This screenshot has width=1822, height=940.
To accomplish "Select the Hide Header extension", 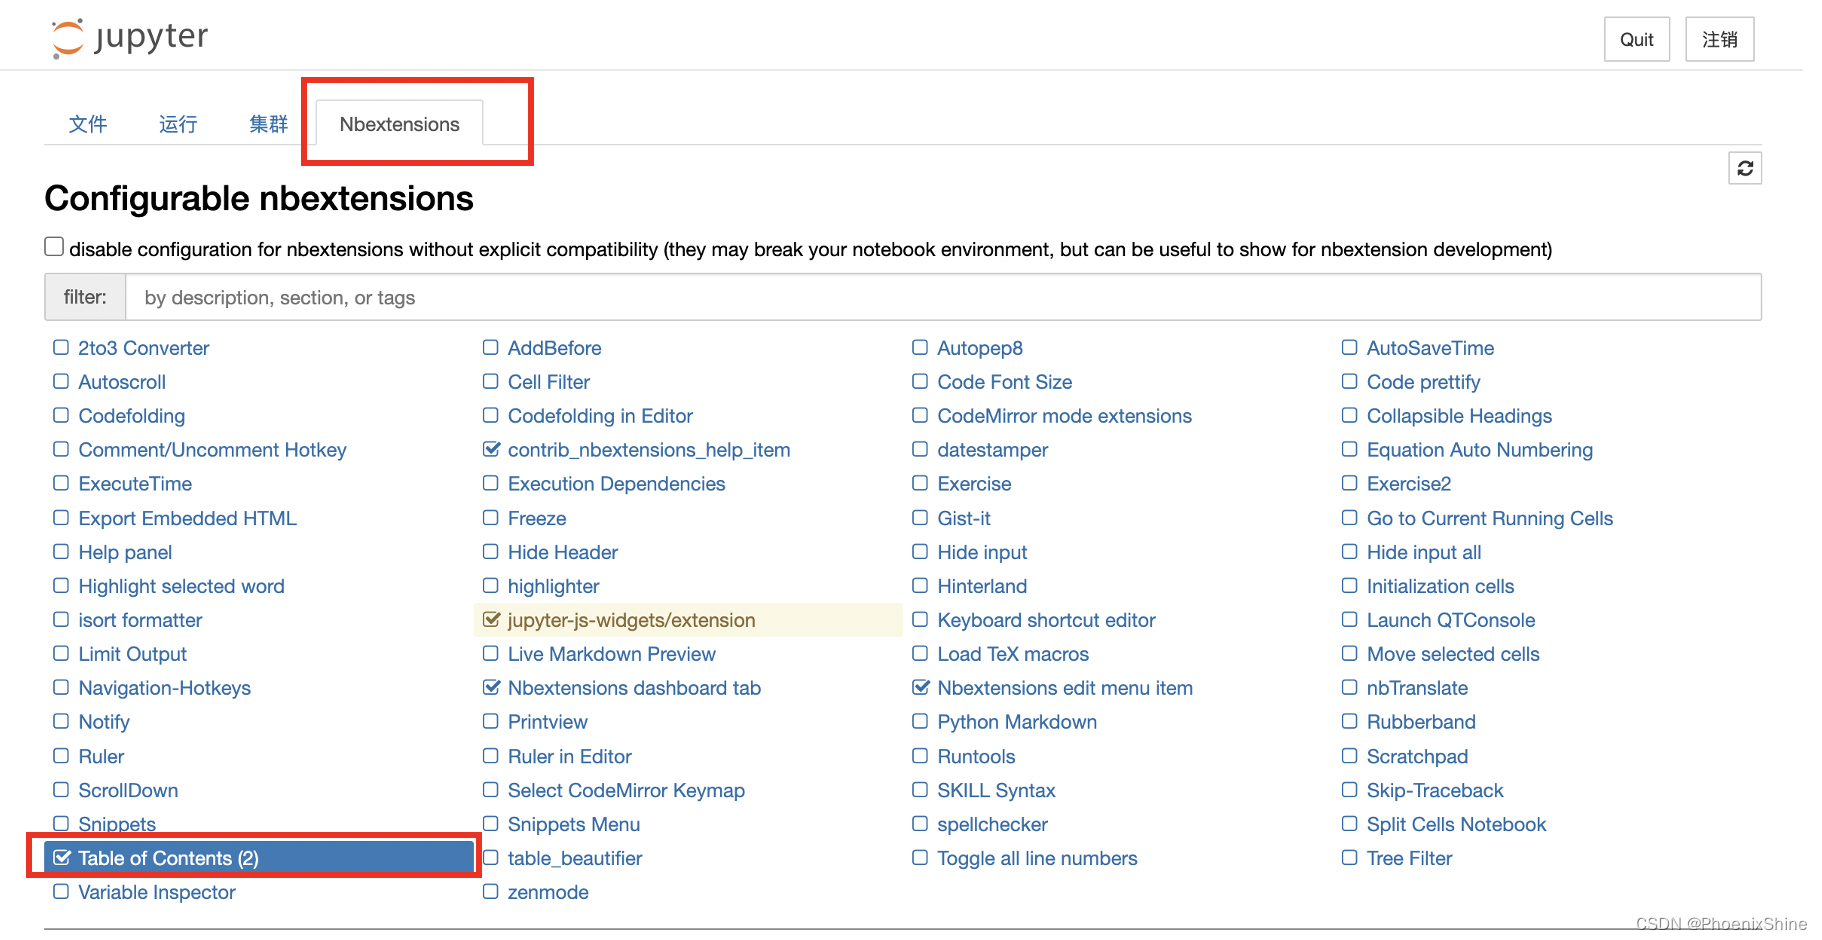I will tap(562, 552).
